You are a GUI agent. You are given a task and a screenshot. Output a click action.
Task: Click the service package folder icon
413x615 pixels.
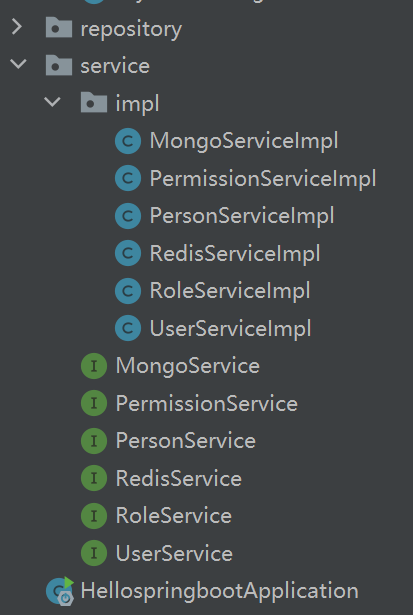pos(59,65)
